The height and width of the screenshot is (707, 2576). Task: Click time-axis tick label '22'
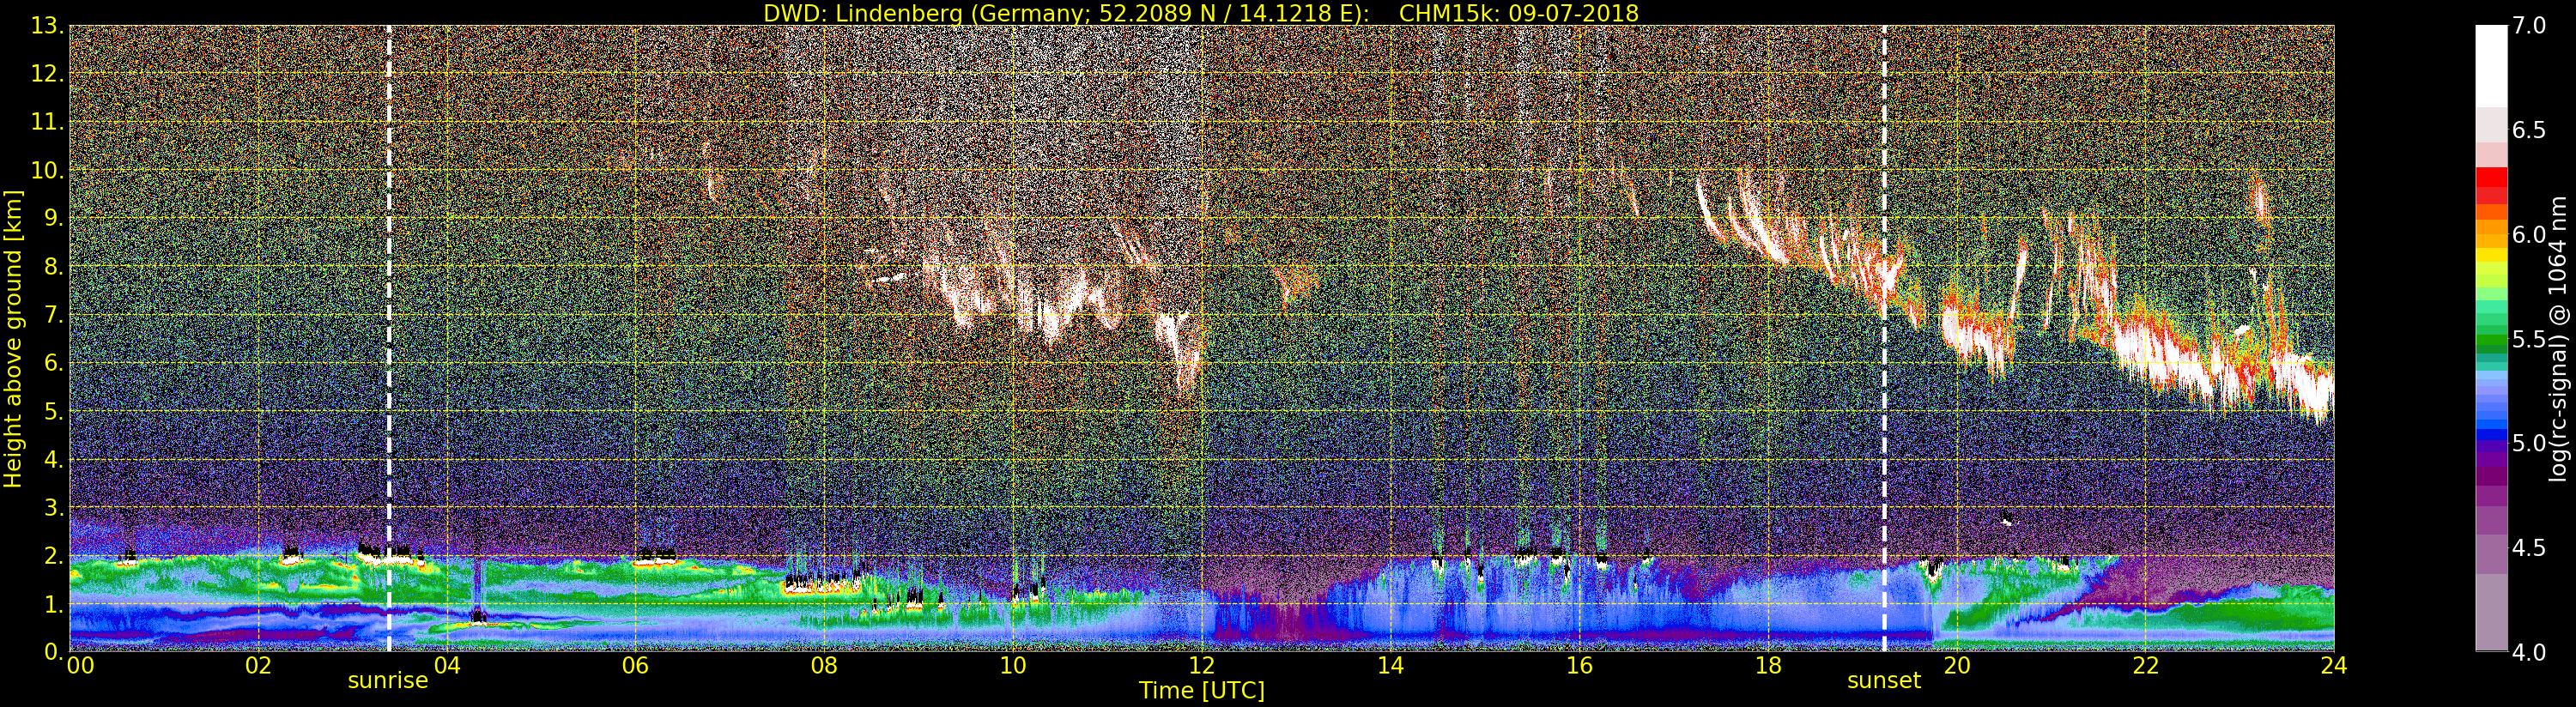(x=2146, y=666)
